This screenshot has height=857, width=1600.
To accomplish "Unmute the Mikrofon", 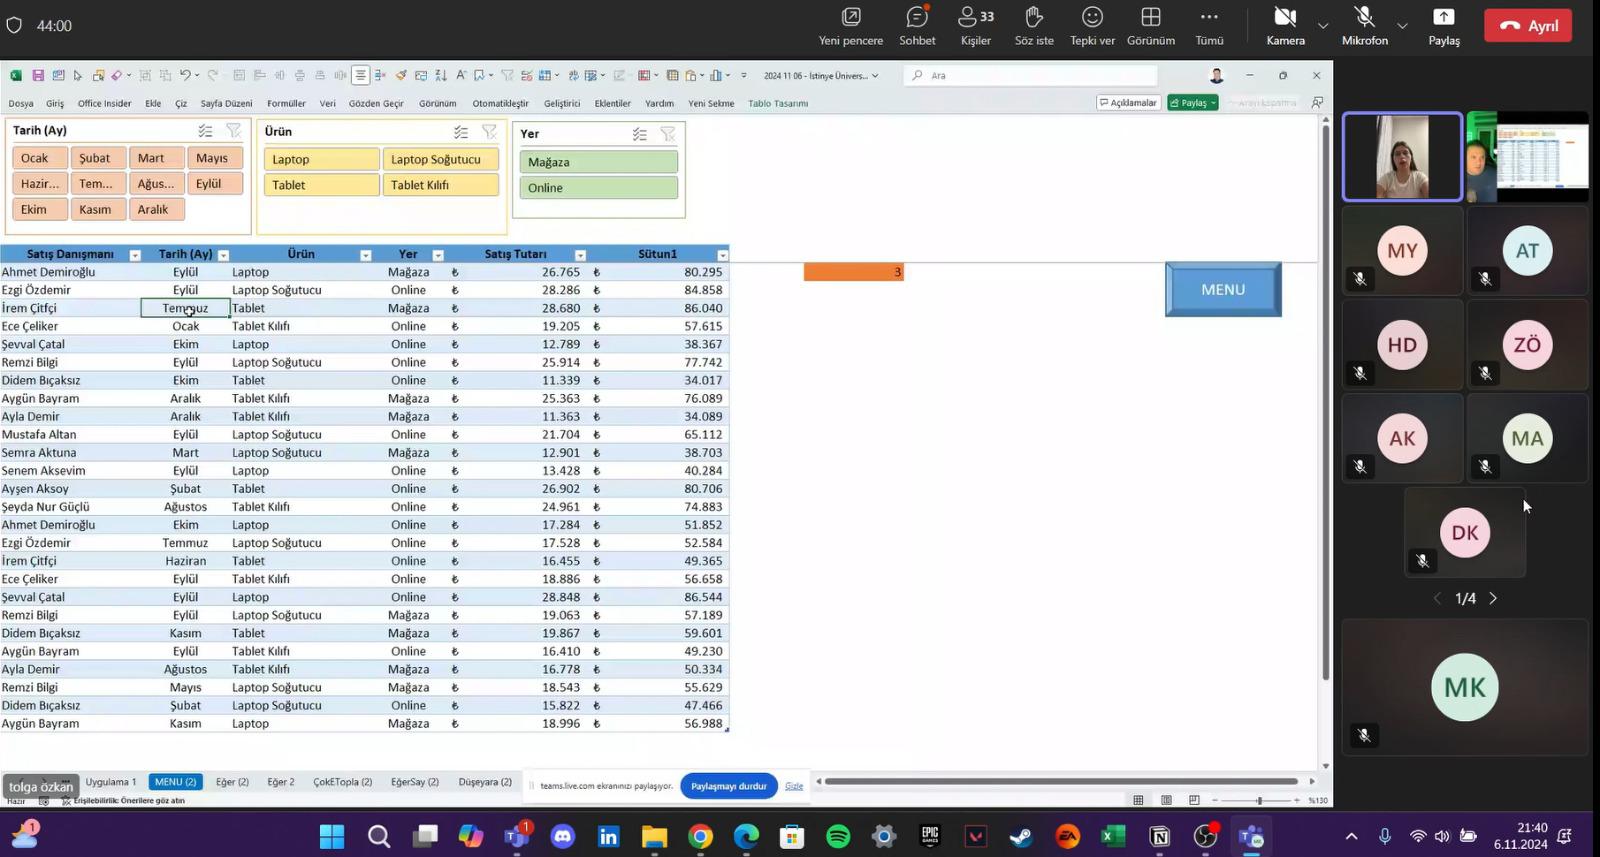I will (1364, 26).
